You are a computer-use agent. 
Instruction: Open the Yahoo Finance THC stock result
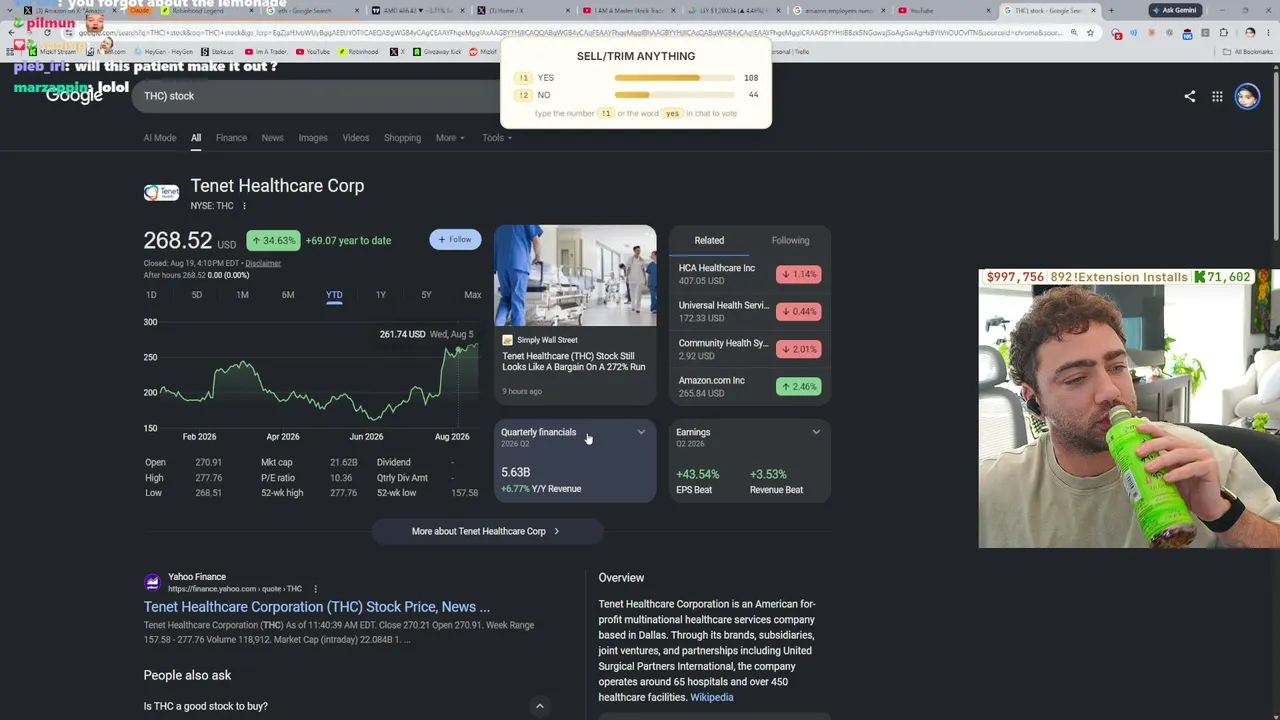[316, 607]
